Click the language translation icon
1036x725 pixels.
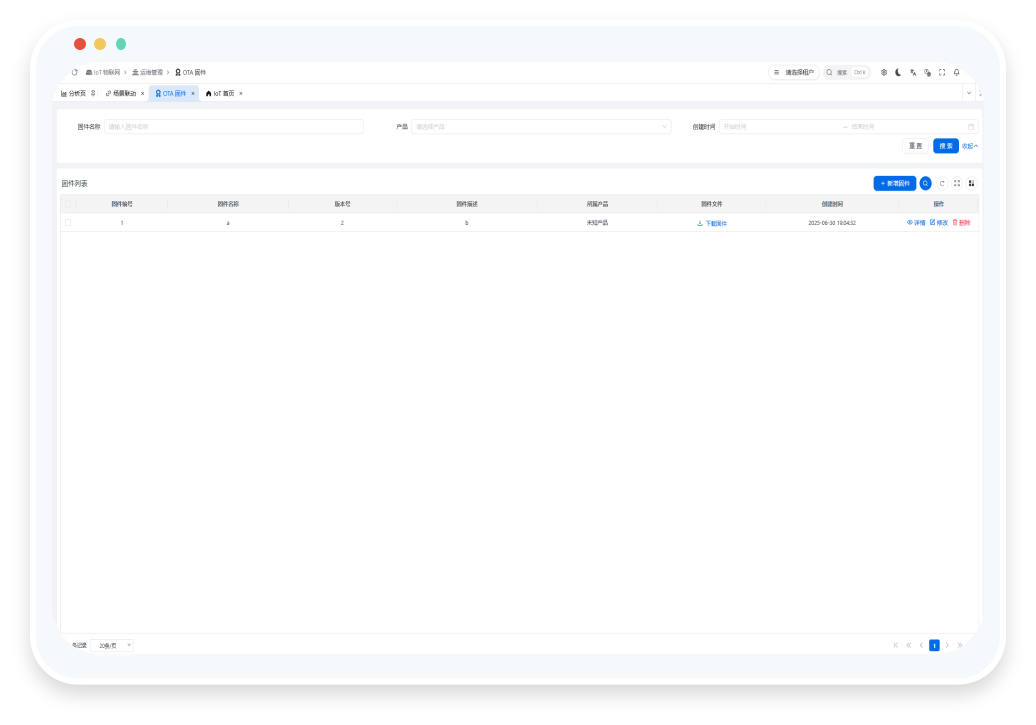pos(913,72)
